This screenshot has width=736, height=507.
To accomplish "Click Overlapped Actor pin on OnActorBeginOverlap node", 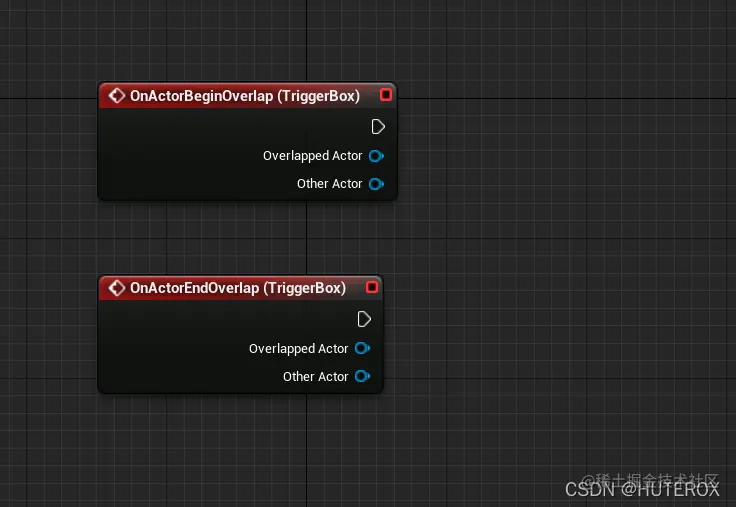I will tap(376, 156).
